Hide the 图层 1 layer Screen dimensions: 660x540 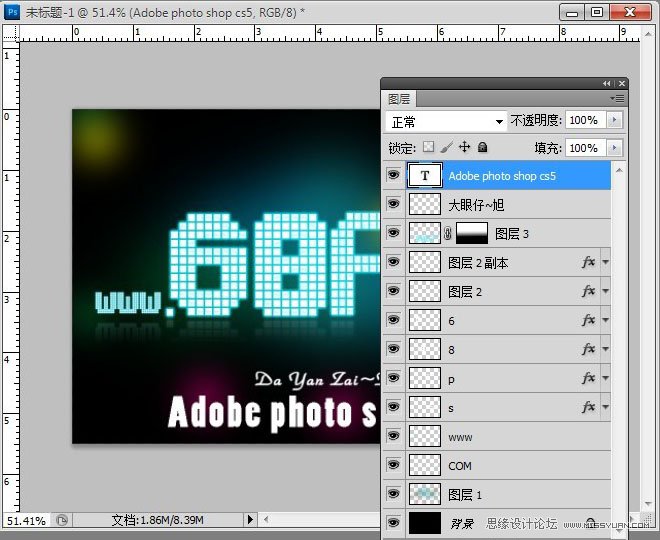point(394,494)
